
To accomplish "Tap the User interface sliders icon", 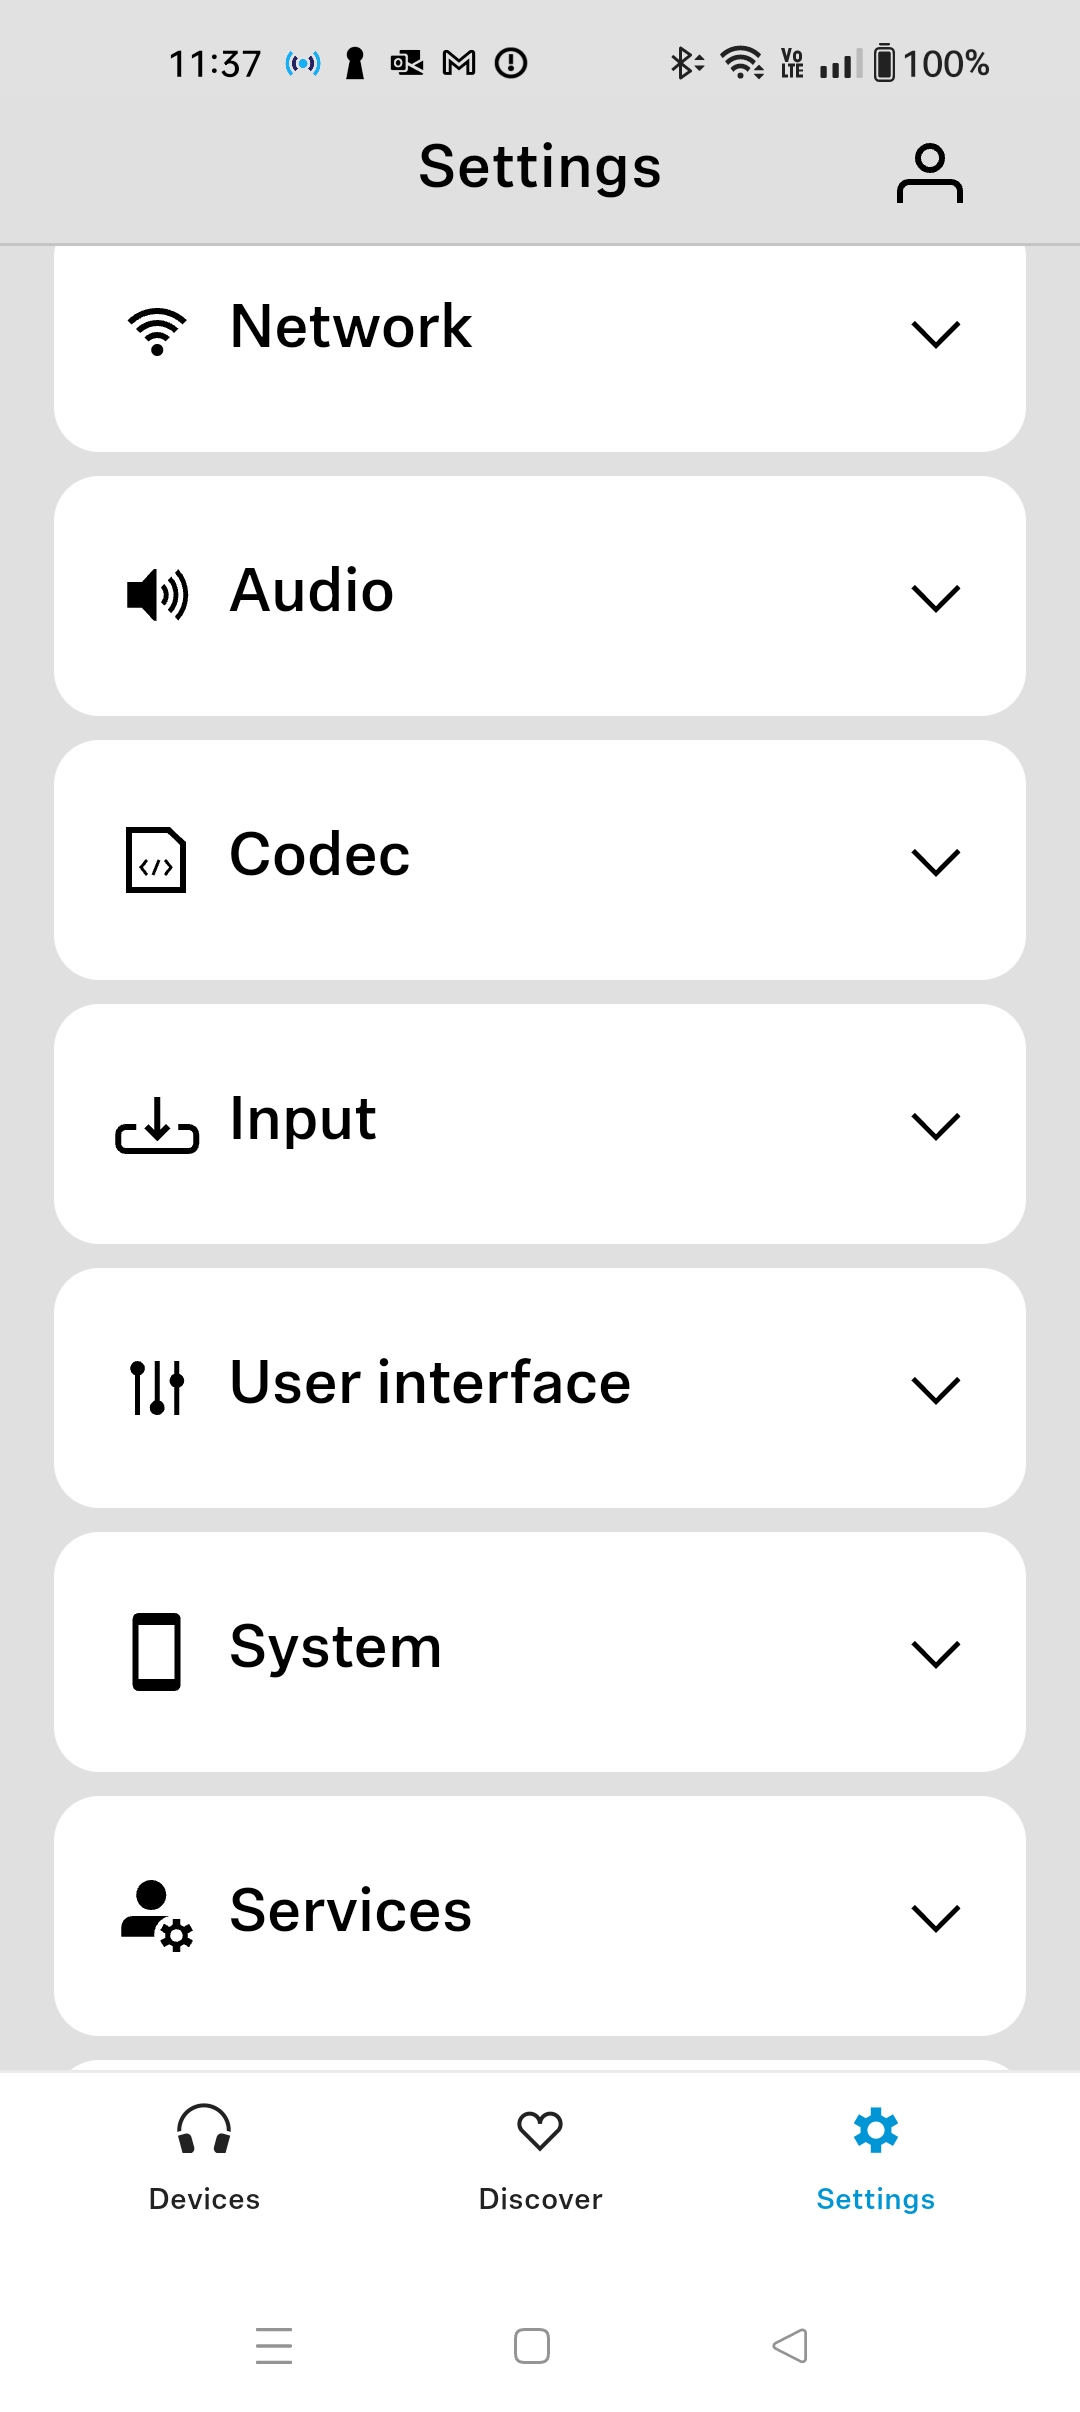I will coord(157,1387).
